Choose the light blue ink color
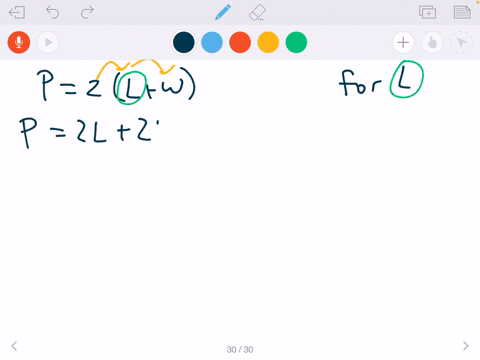 coord(212,42)
